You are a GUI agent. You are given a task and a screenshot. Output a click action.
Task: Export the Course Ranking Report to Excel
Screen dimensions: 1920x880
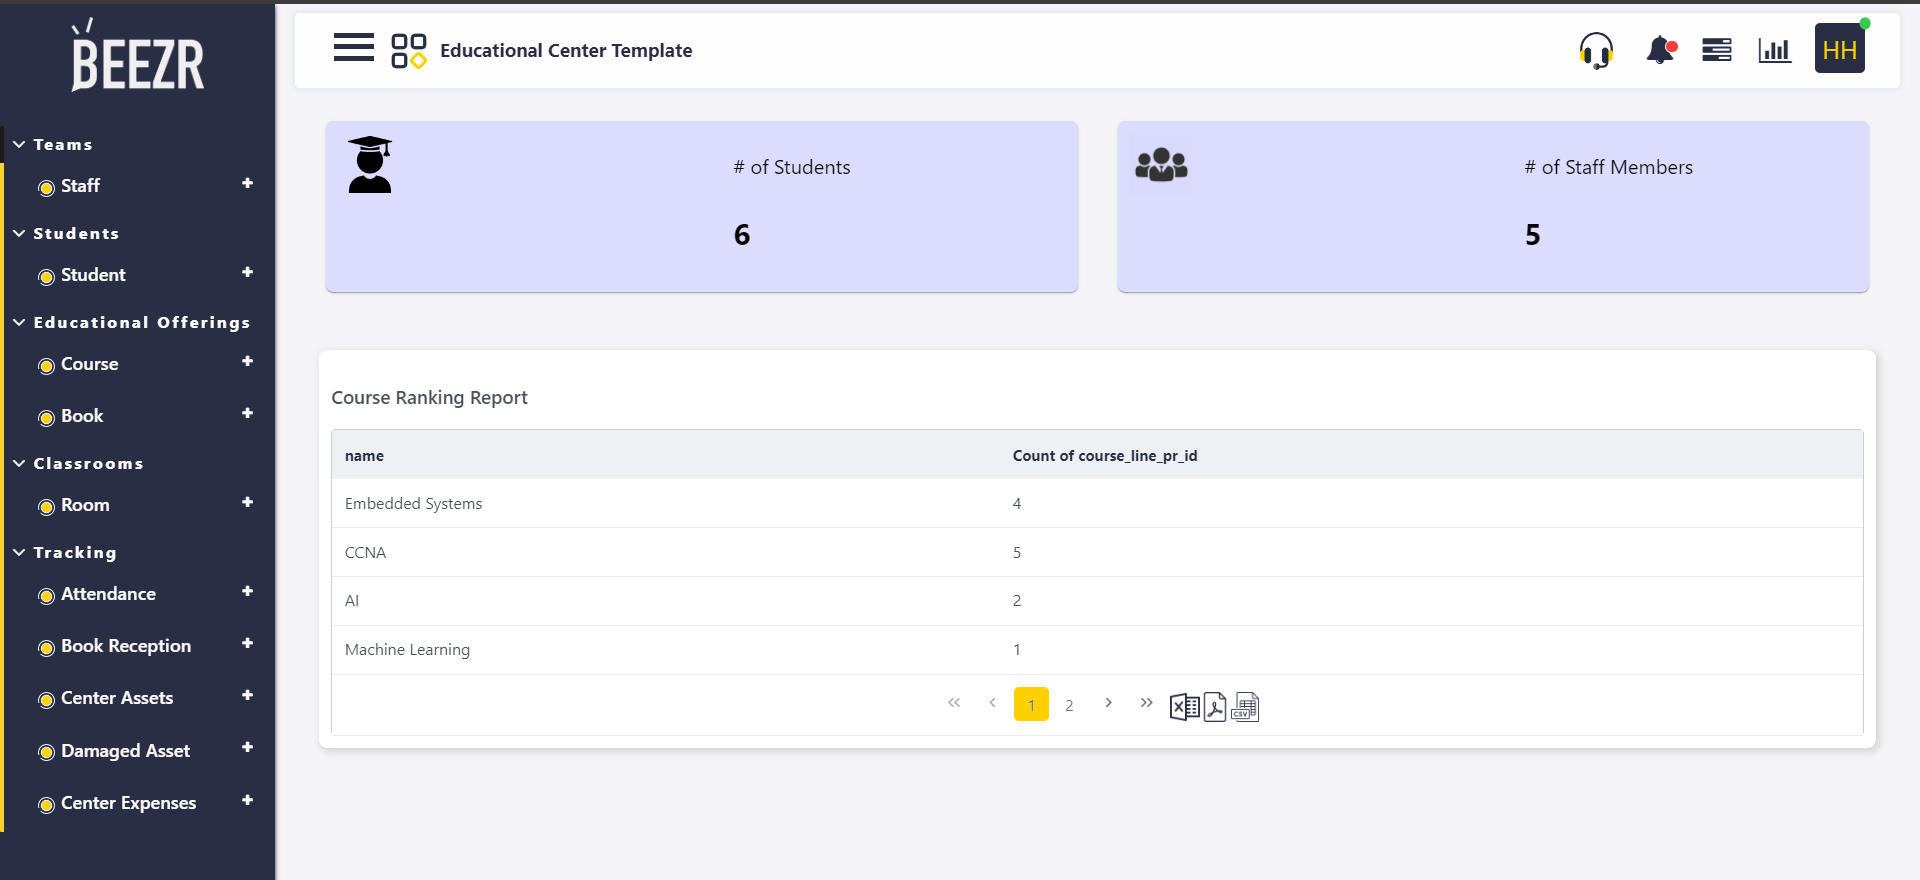tap(1185, 707)
